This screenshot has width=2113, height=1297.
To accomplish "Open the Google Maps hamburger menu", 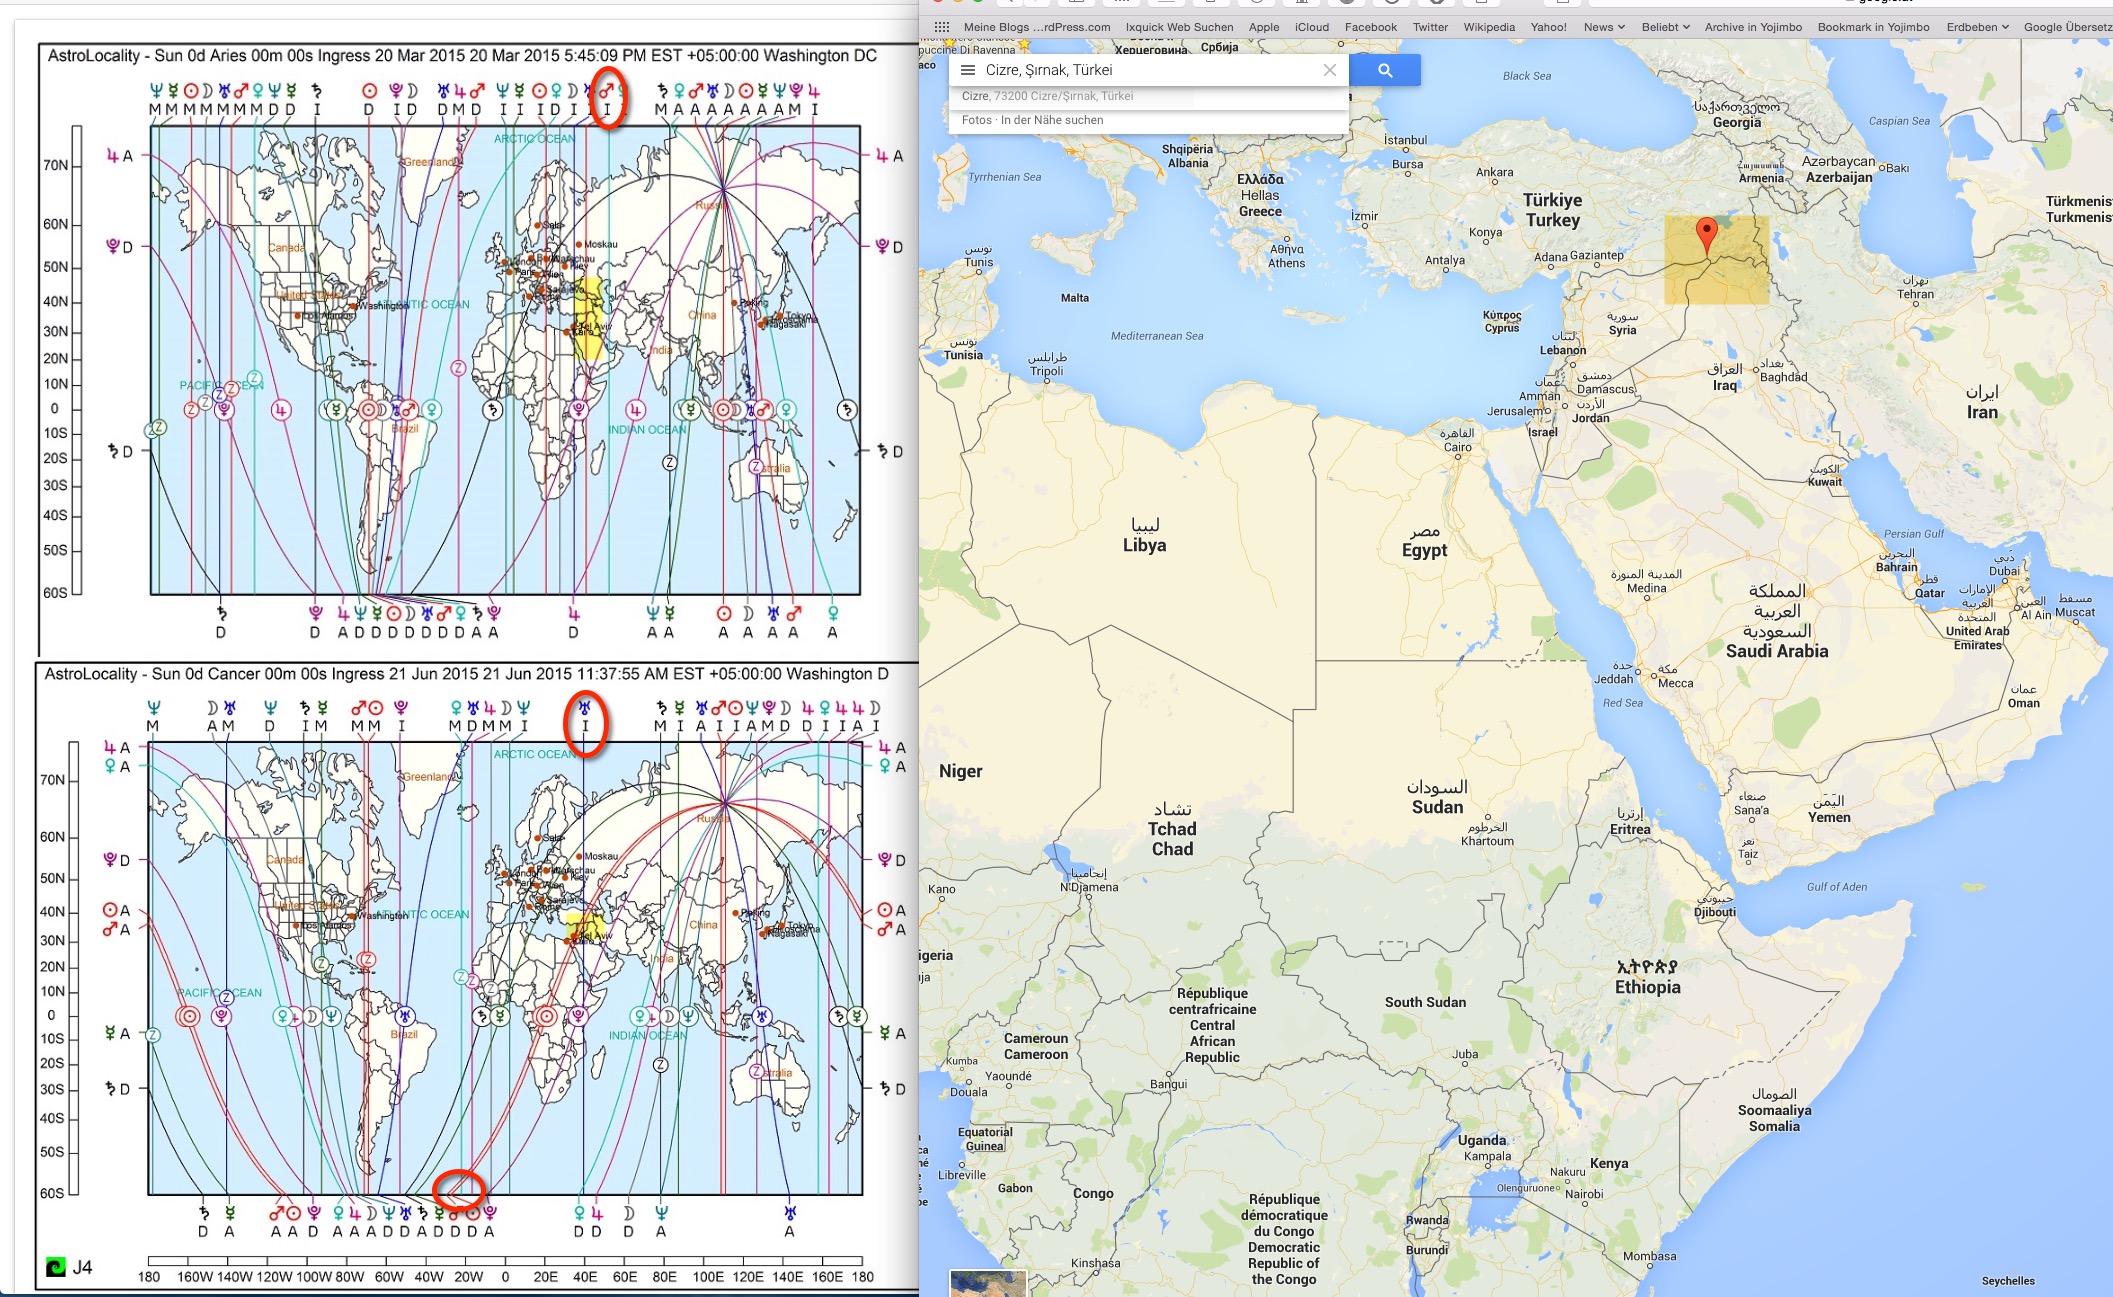I will [967, 70].
